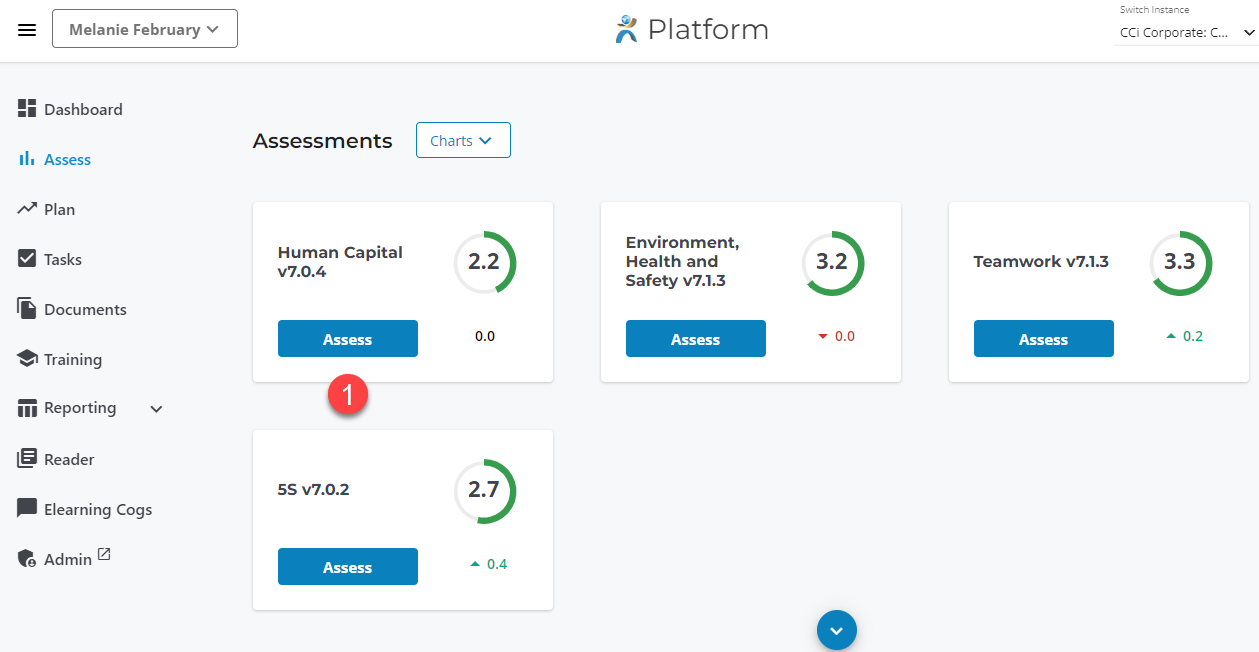The height and width of the screenshot is (652, 1259).
Task: Open Elearning Cogs in the sidebar
Action: [98, 509]
